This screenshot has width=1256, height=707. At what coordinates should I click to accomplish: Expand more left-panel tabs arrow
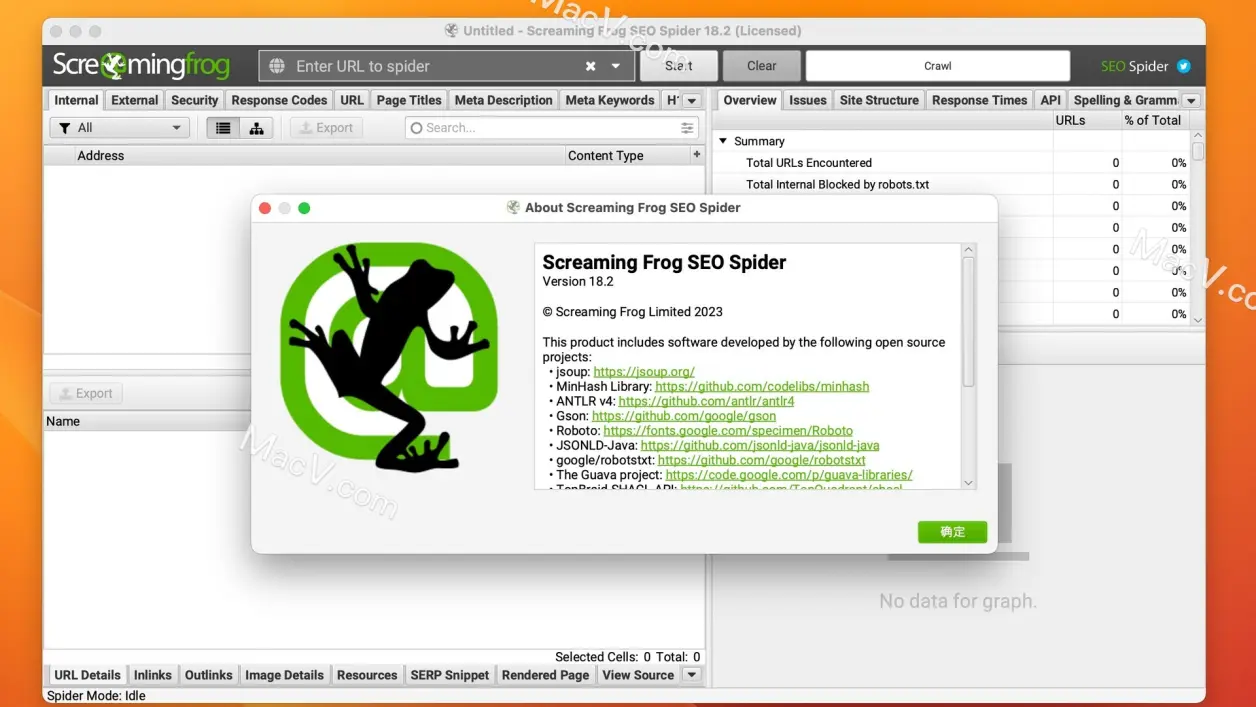[691, 100]
